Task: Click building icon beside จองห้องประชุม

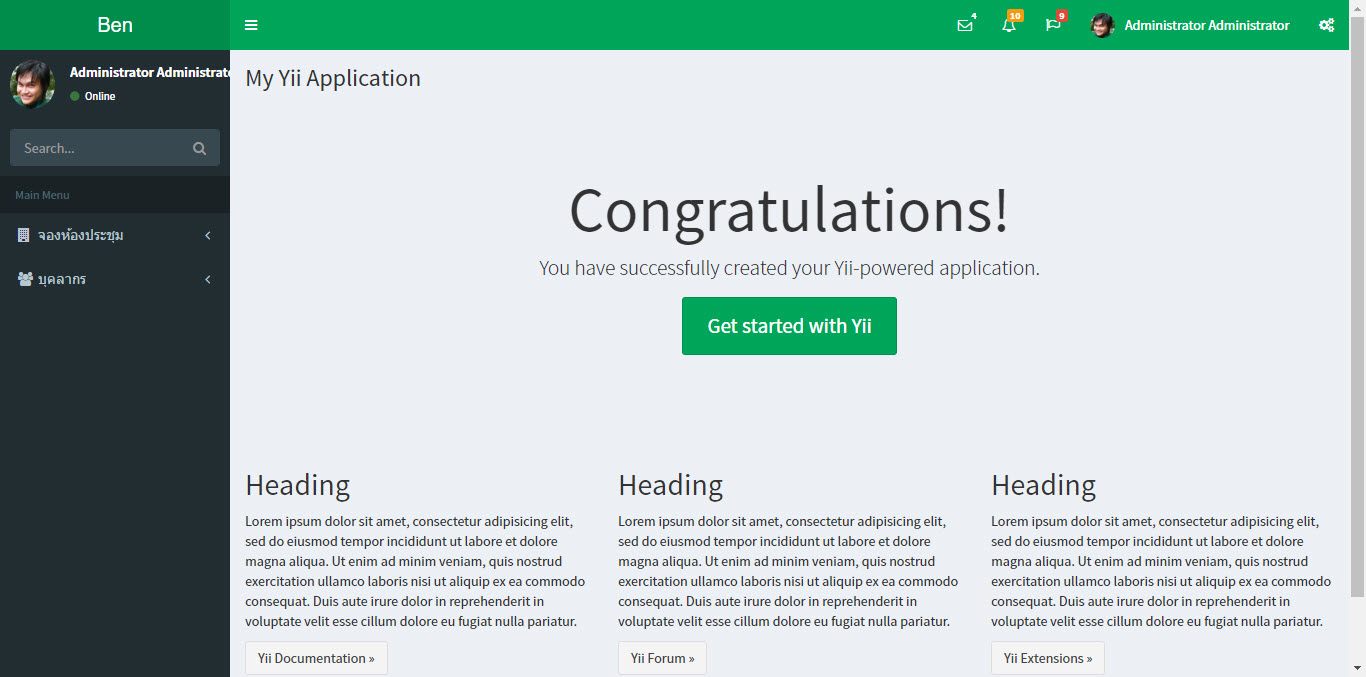Action: tap(24, 235)
